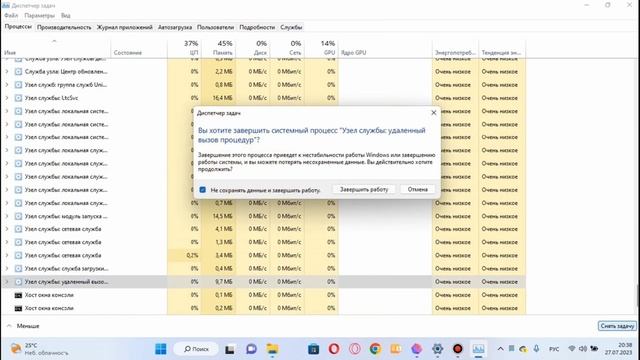Click the "Снять задачу" button
This screenshot has width=640, height=360.
tap(617, 326)
